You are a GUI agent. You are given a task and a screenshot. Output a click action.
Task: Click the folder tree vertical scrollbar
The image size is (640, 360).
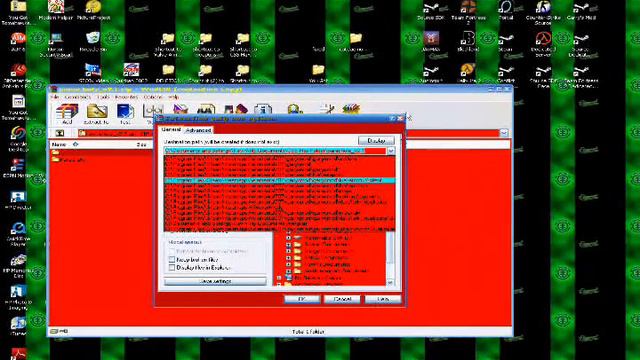click(x=390, y=257)
